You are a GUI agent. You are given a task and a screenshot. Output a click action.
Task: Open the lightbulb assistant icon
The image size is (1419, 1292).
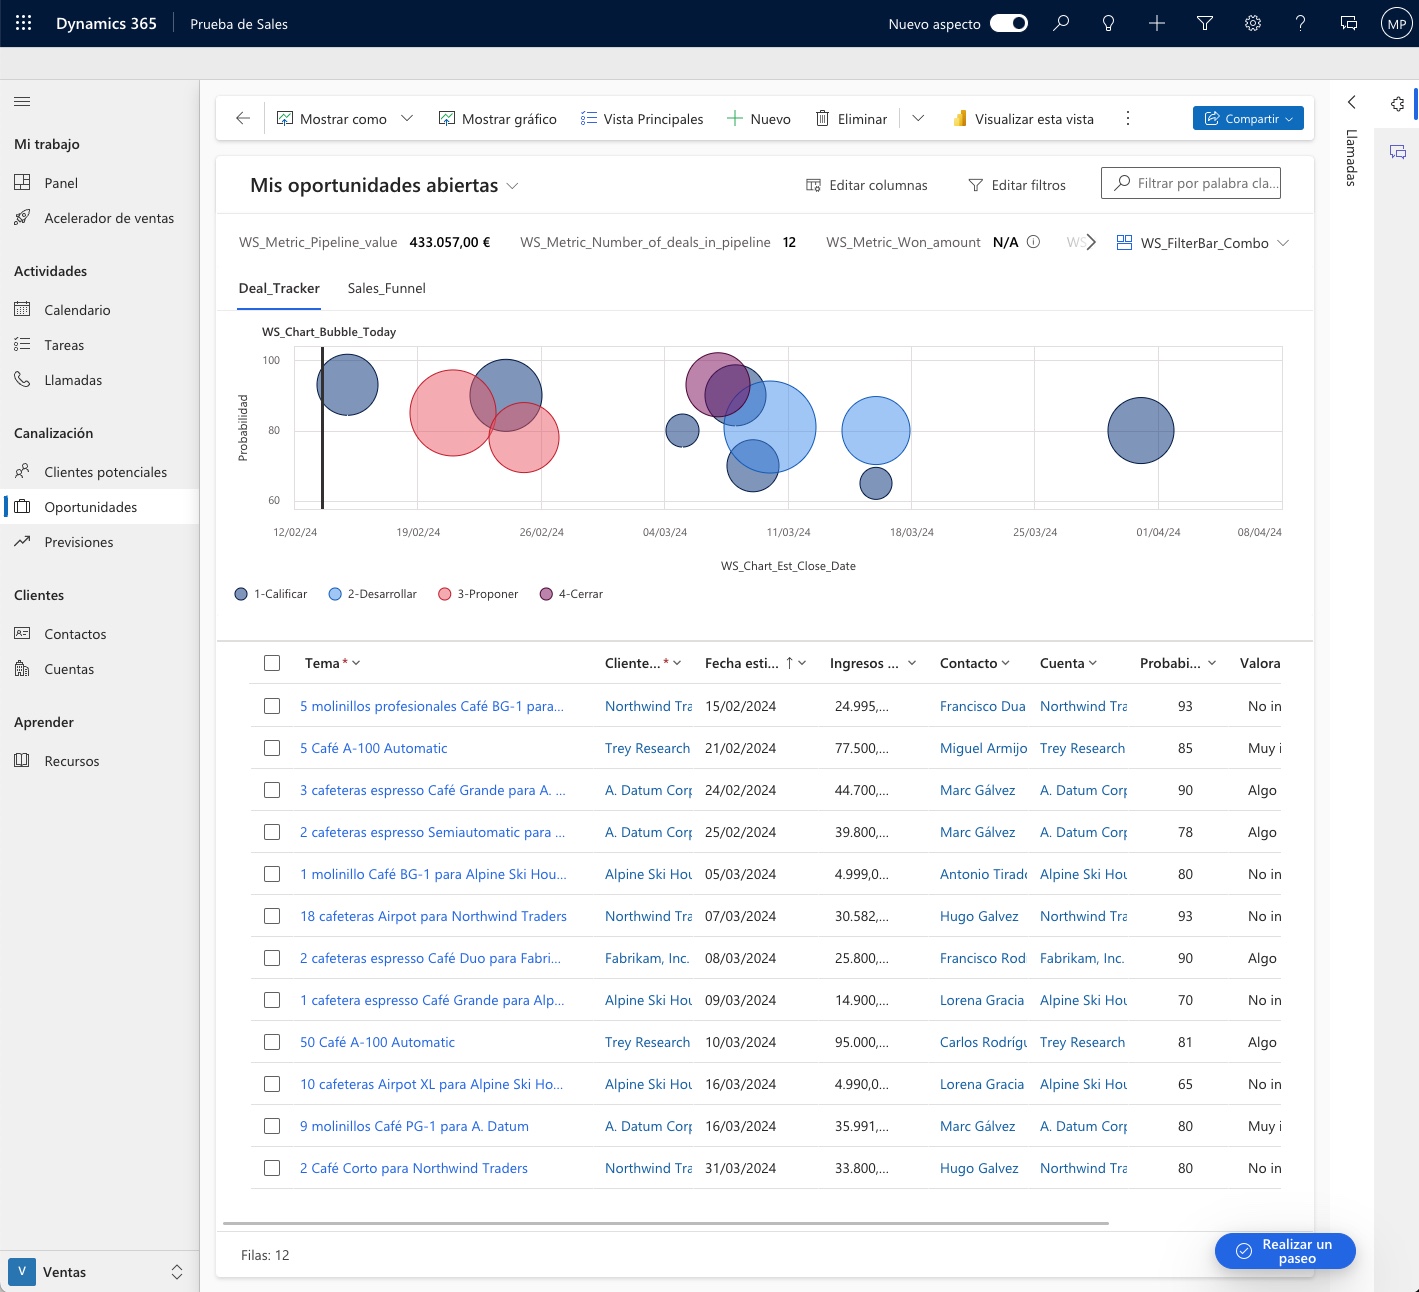point(1108,23)
